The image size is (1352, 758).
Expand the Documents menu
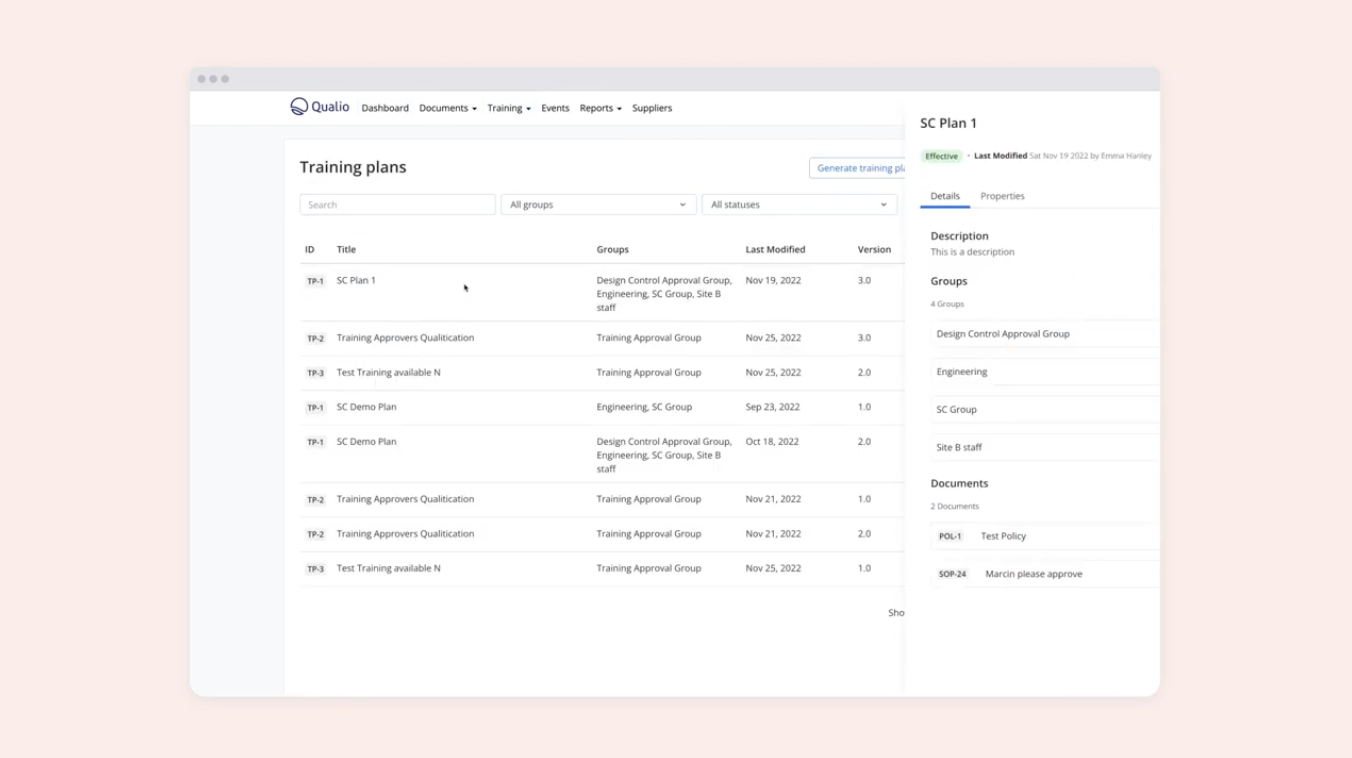coord(447,108)
